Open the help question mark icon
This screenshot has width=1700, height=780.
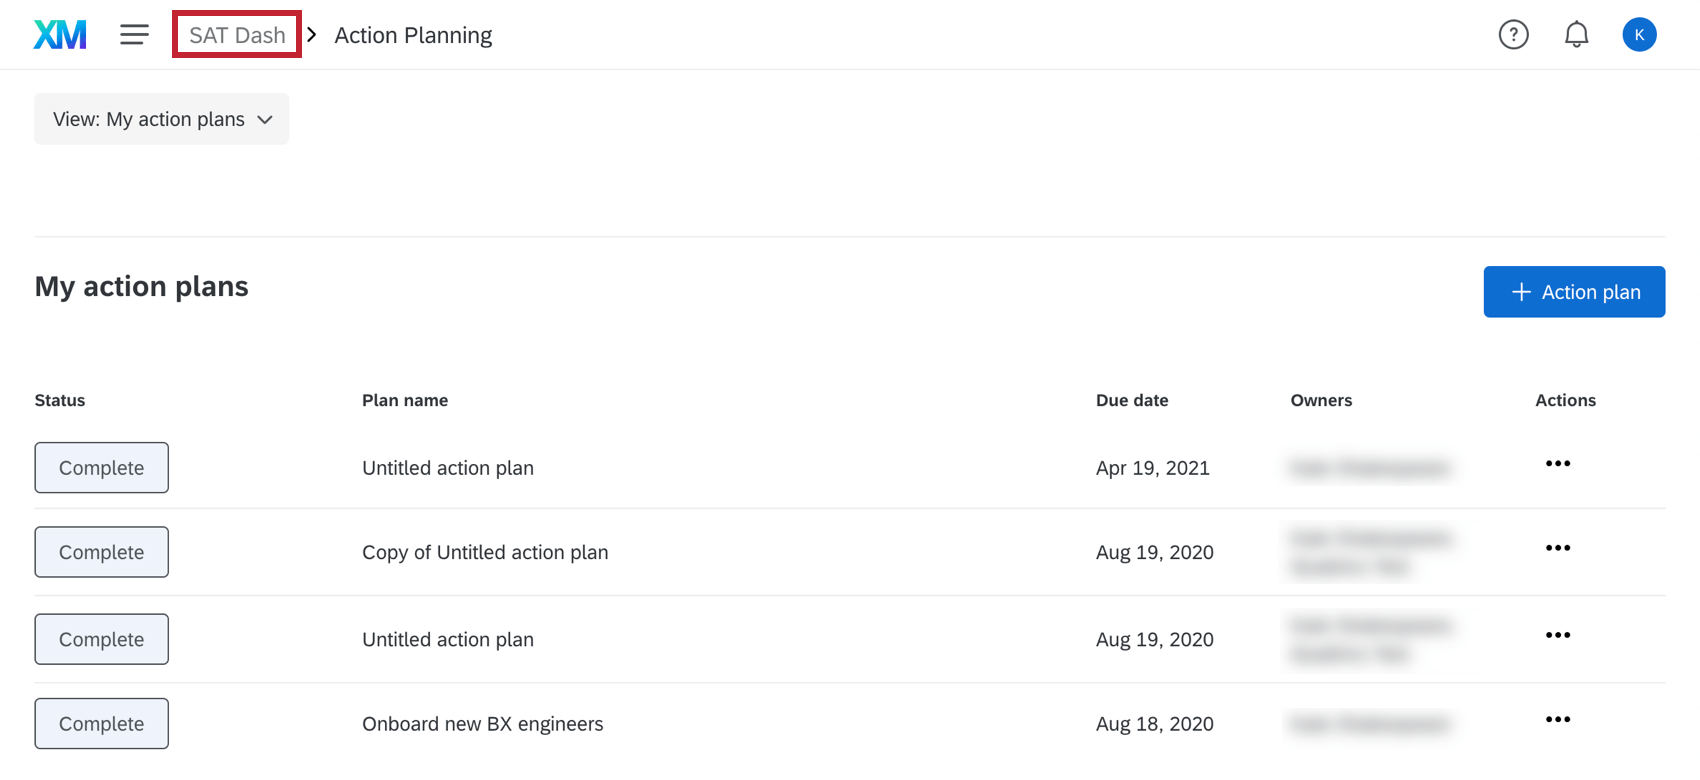(x=1513, y=35)
